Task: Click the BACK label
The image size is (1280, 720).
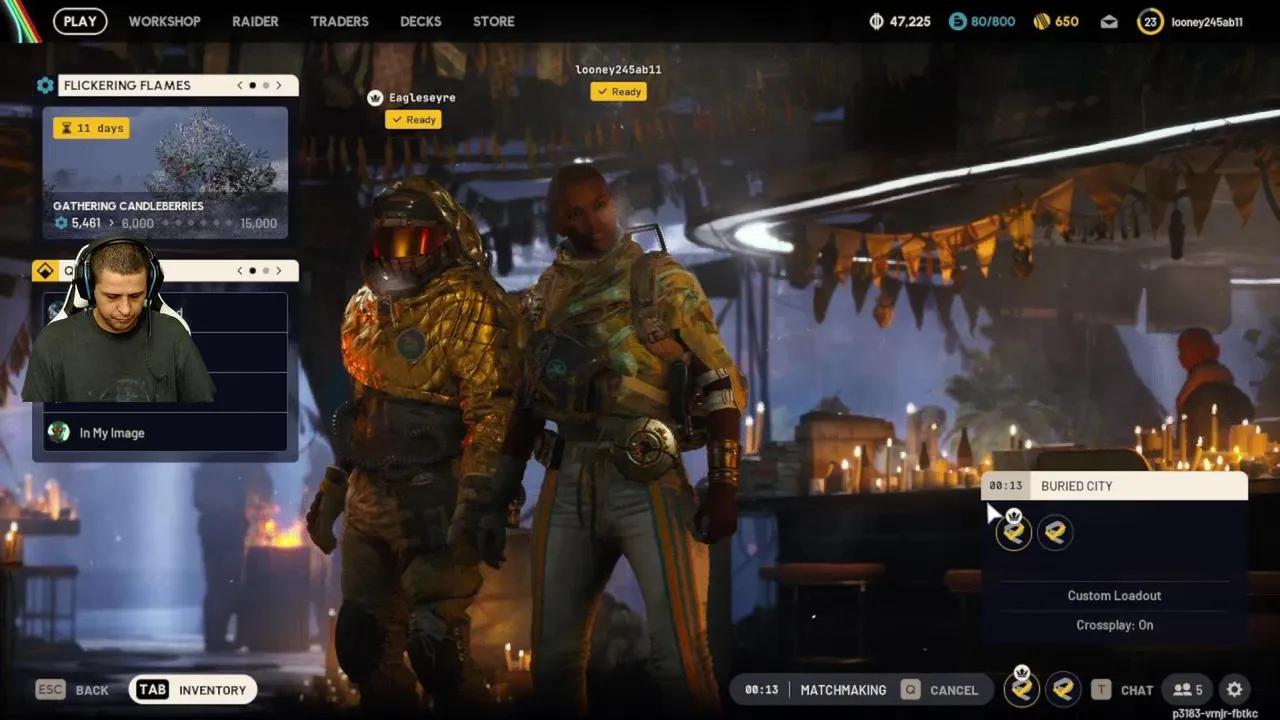Action: 92,690
